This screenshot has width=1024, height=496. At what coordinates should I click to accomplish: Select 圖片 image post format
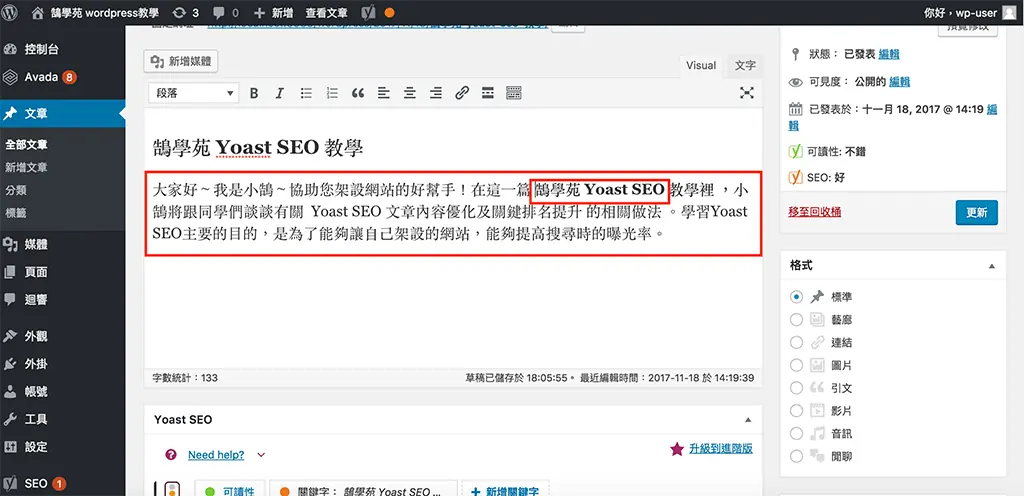pos(796,365)
